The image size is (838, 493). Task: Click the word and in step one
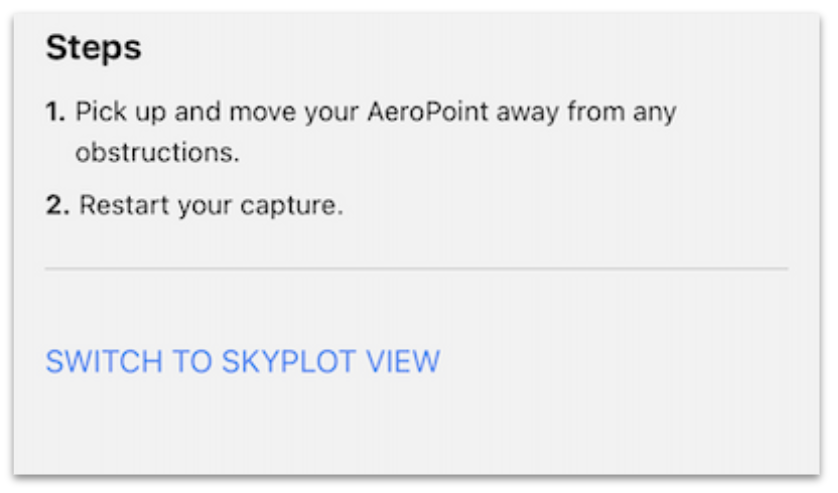pos(198,111)
